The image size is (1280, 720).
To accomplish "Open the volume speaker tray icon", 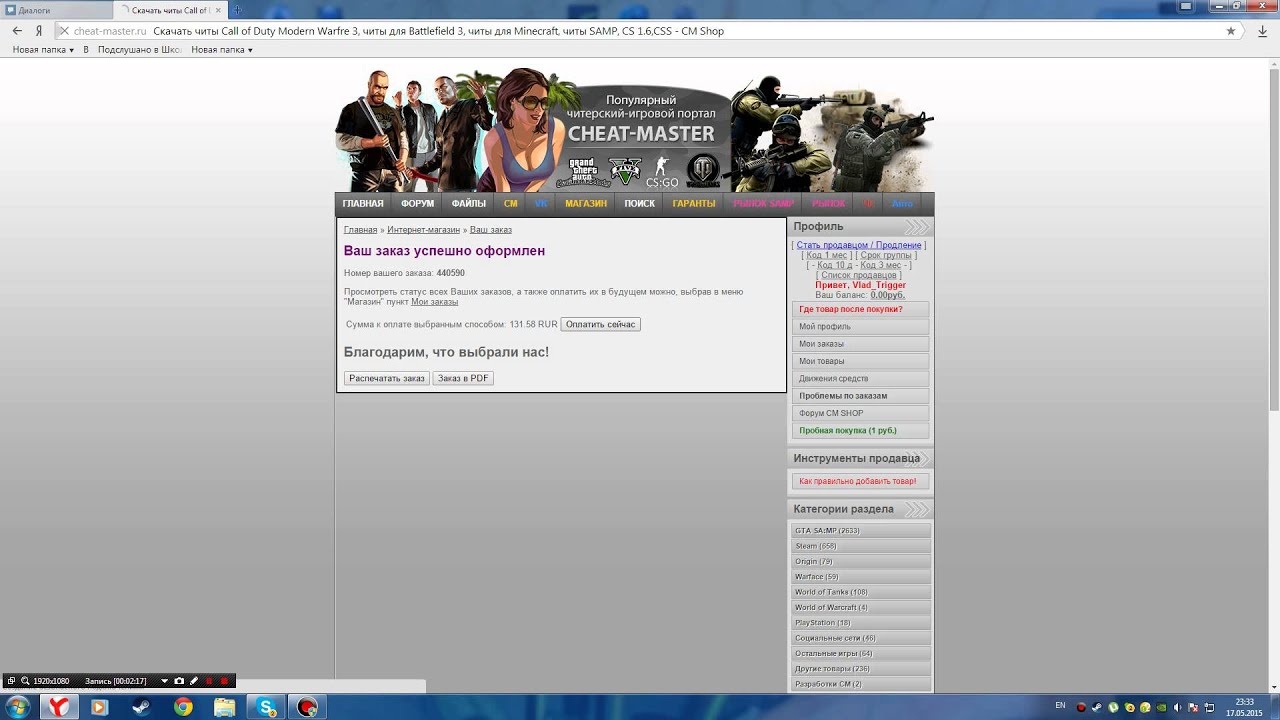I will pyautogui.click(x=1177, y=707).
